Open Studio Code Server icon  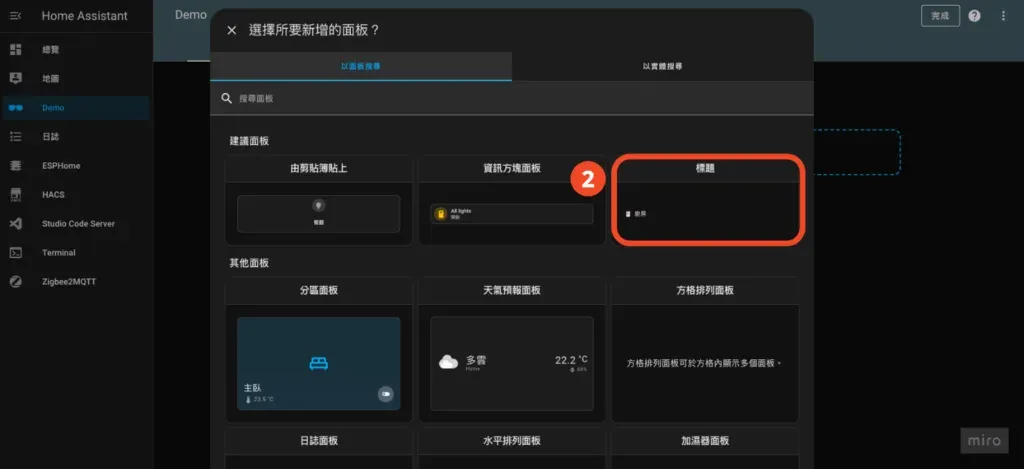pyautogui.click(x=16, y=223)
